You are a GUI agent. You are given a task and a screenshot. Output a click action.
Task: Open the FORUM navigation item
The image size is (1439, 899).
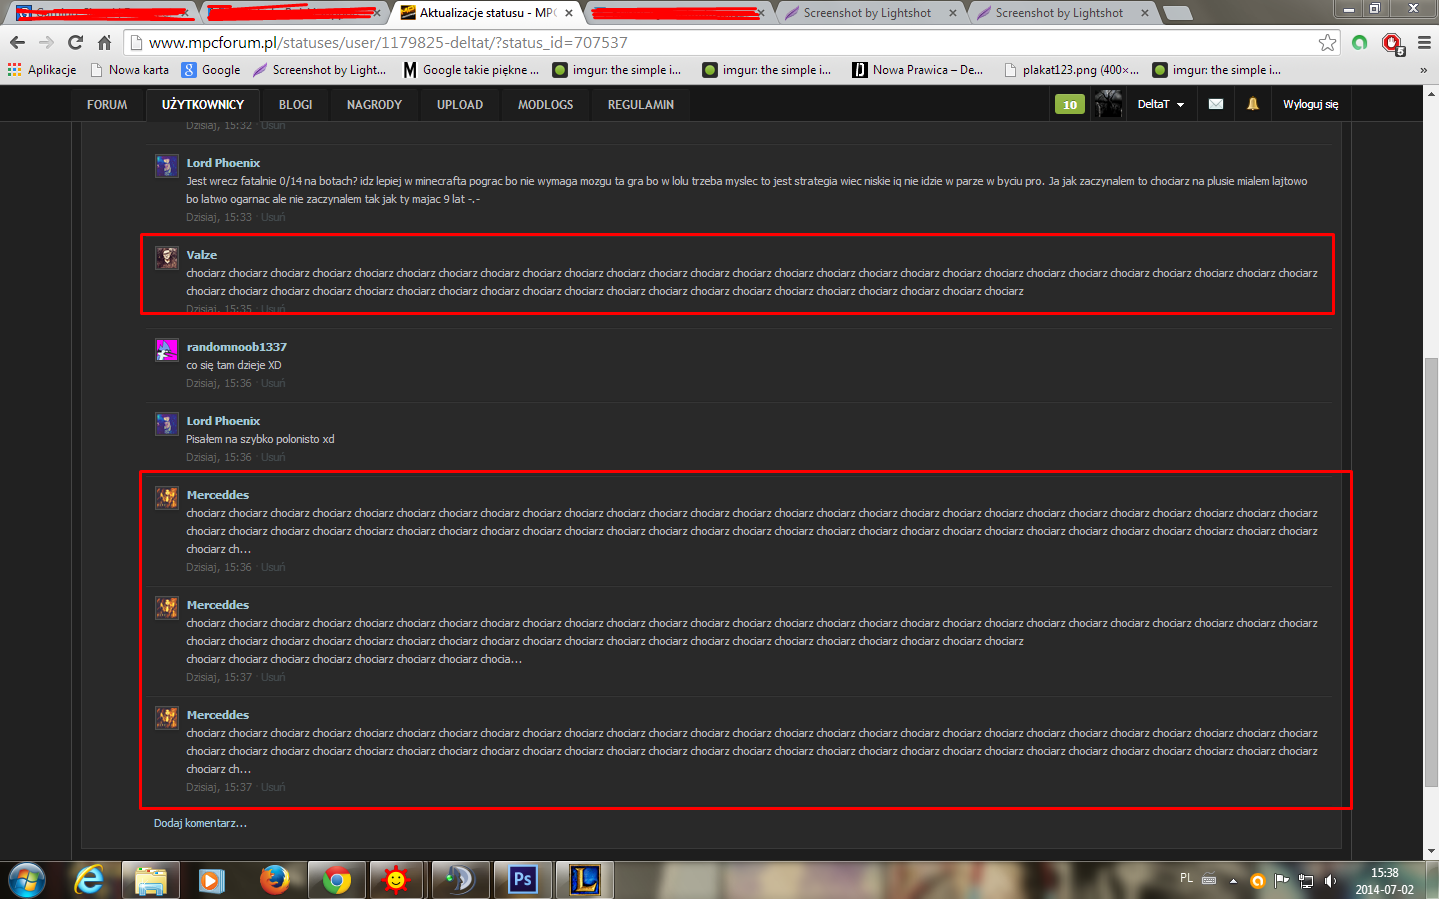pos(107,104)
